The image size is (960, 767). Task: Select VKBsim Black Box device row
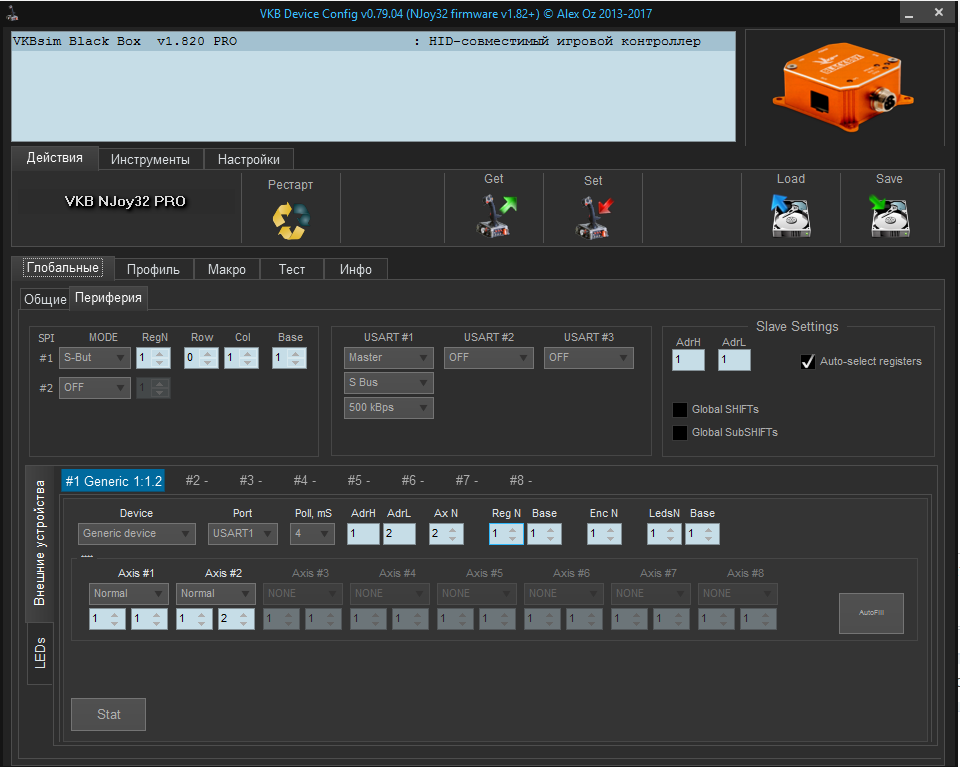click(373, 42)
